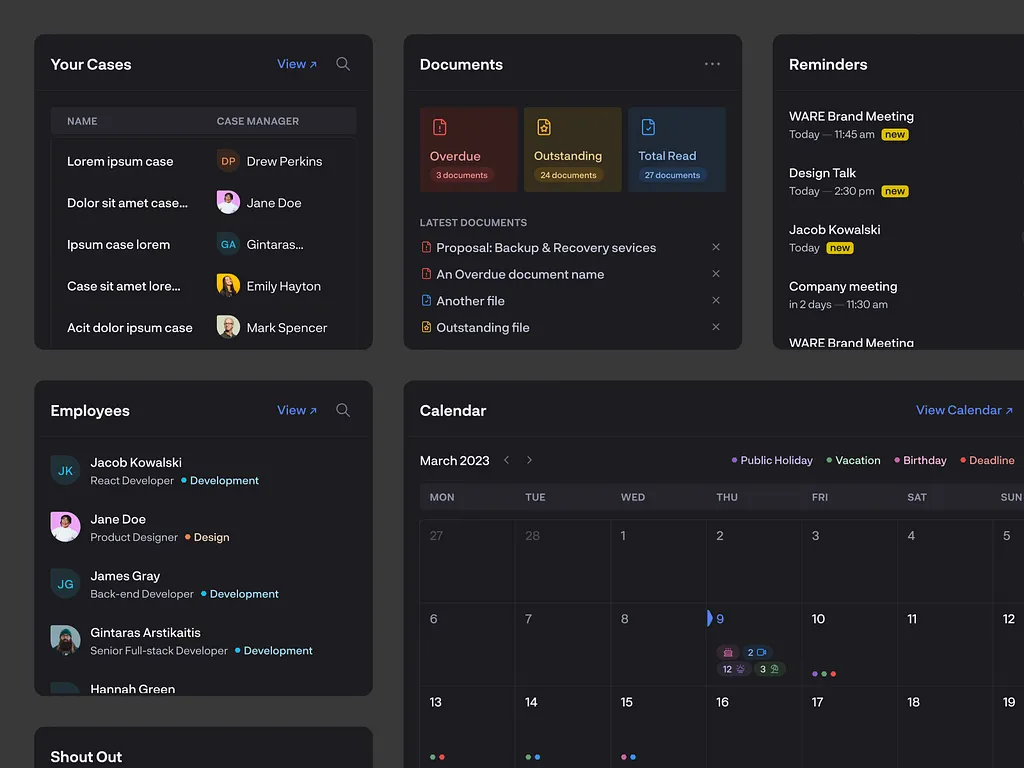Open the Documents panel three-dot menu
Screen dimensions: 1024x768
pos(712,64)
